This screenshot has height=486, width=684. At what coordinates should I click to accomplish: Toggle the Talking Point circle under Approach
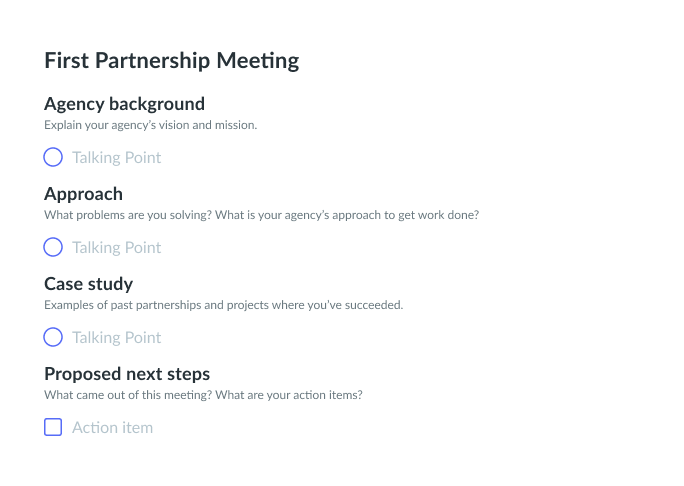pos(53,247)
